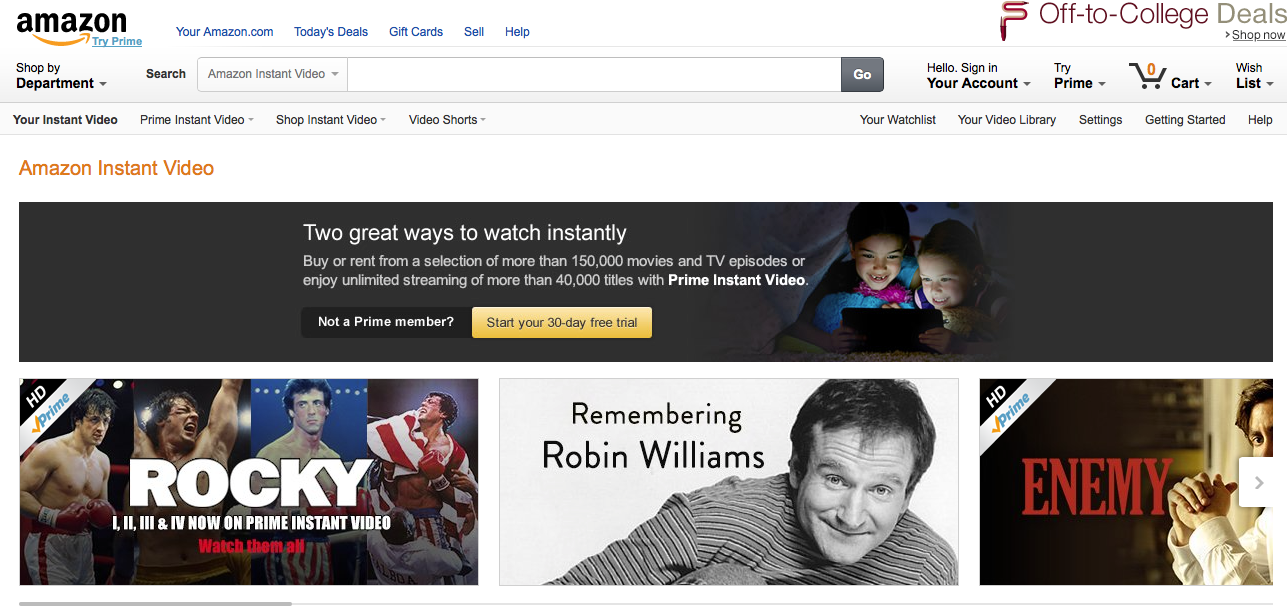Click Shop now under College Deals
Screen dimensions: 1287x613
pos(1257,35)
